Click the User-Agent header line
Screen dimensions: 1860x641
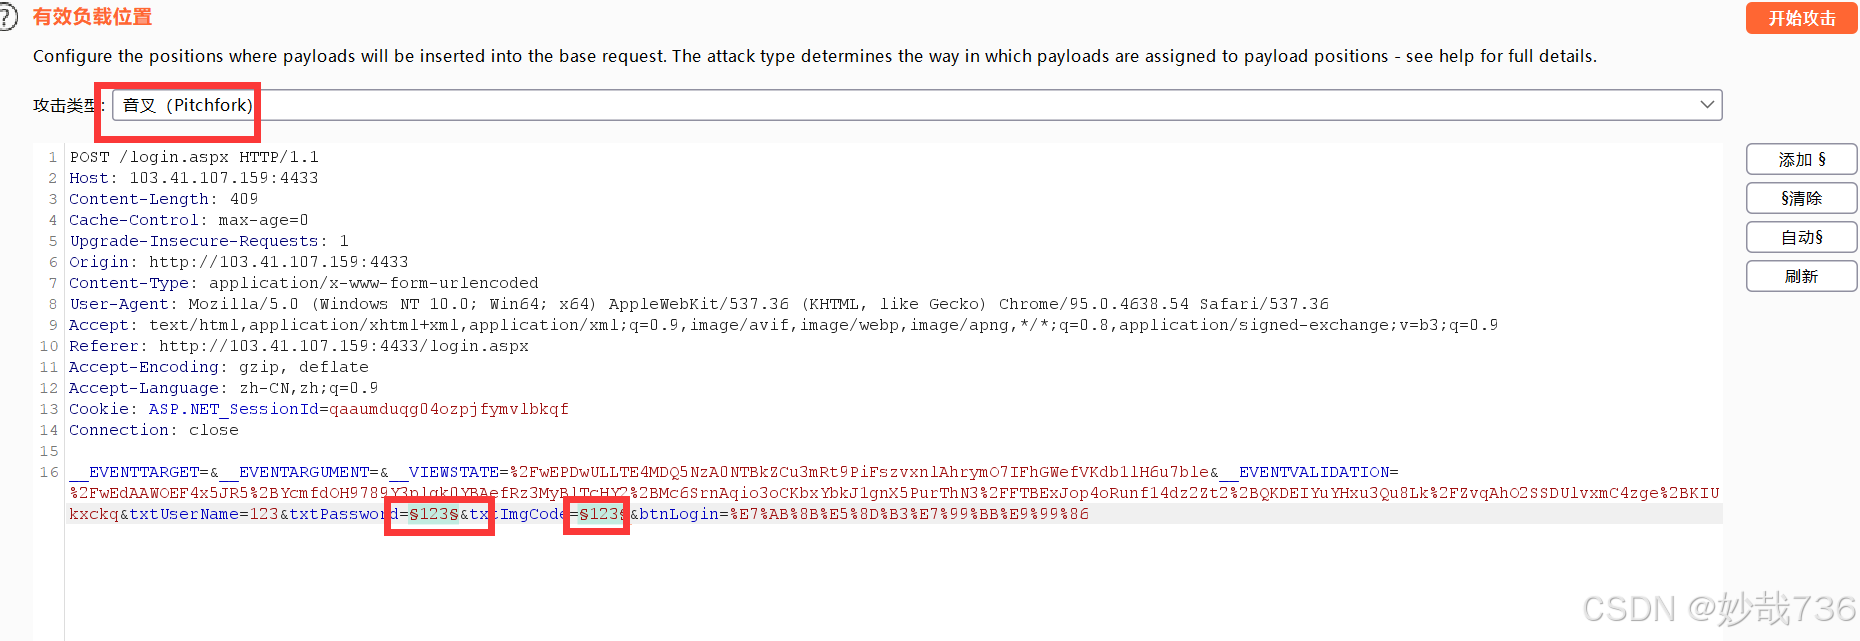click(699, 304)
